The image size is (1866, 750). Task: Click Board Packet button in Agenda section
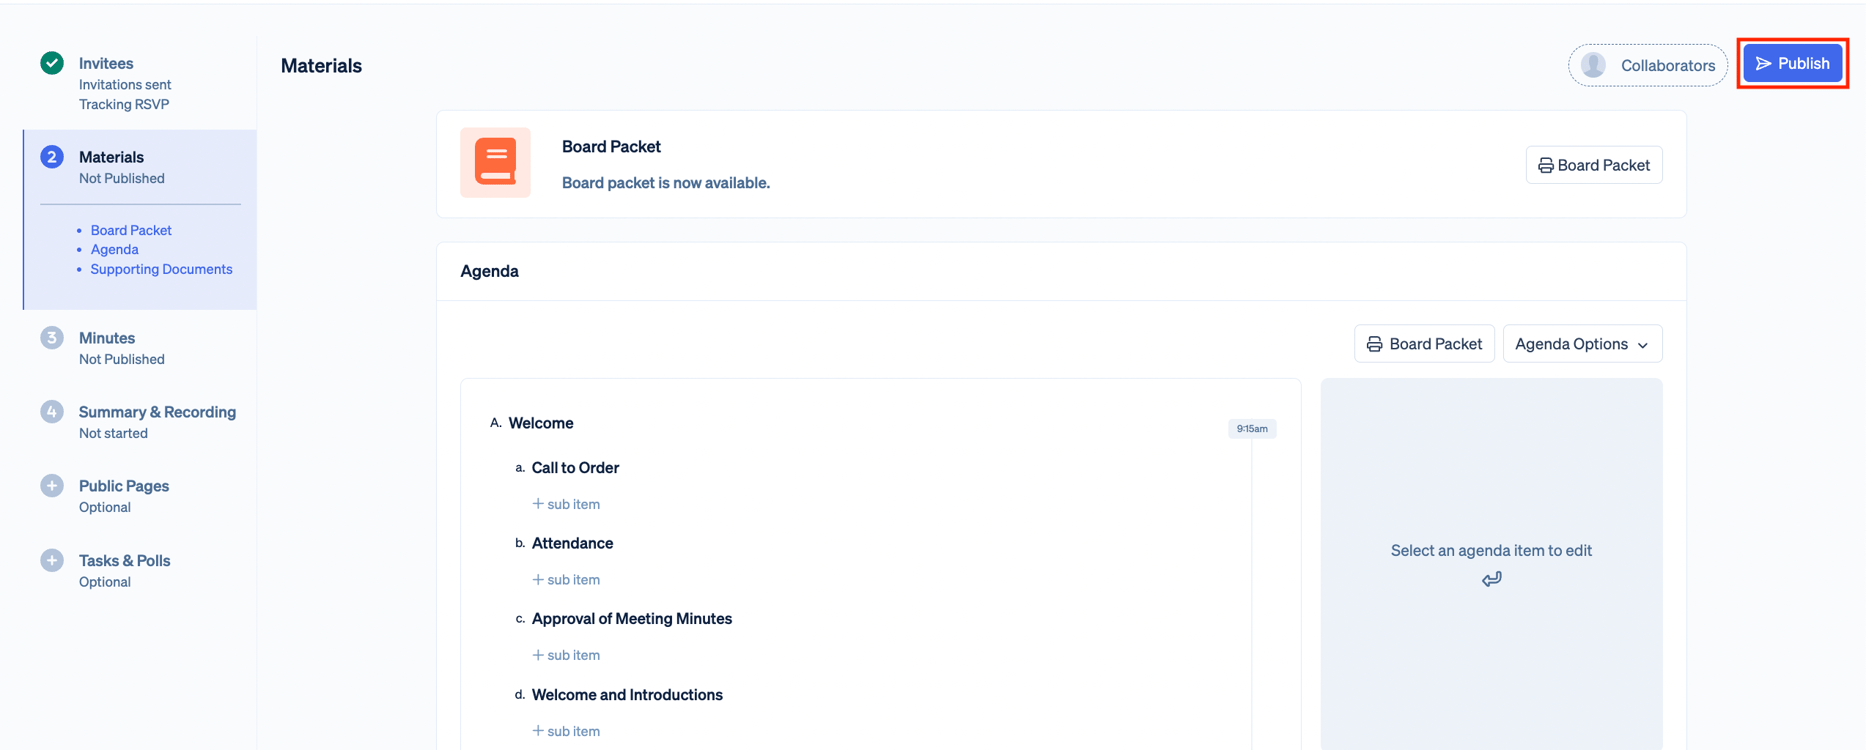tap(1424, 344)
